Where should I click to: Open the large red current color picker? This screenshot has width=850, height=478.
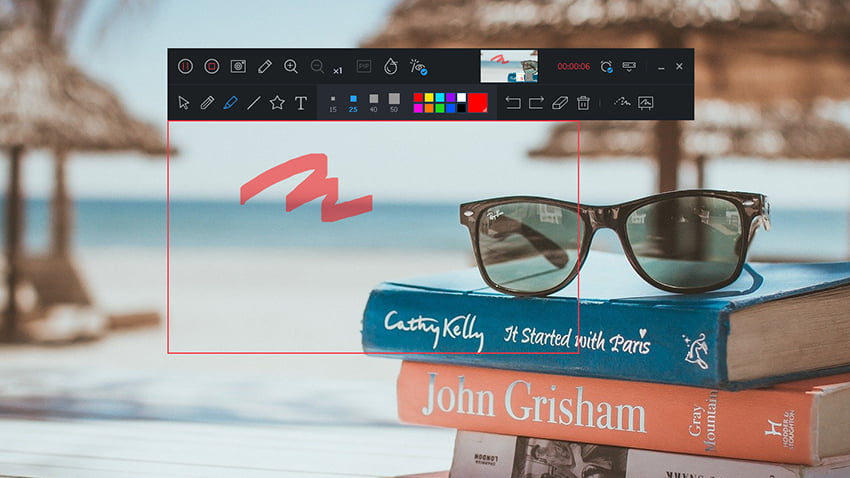tap(478, 102)
